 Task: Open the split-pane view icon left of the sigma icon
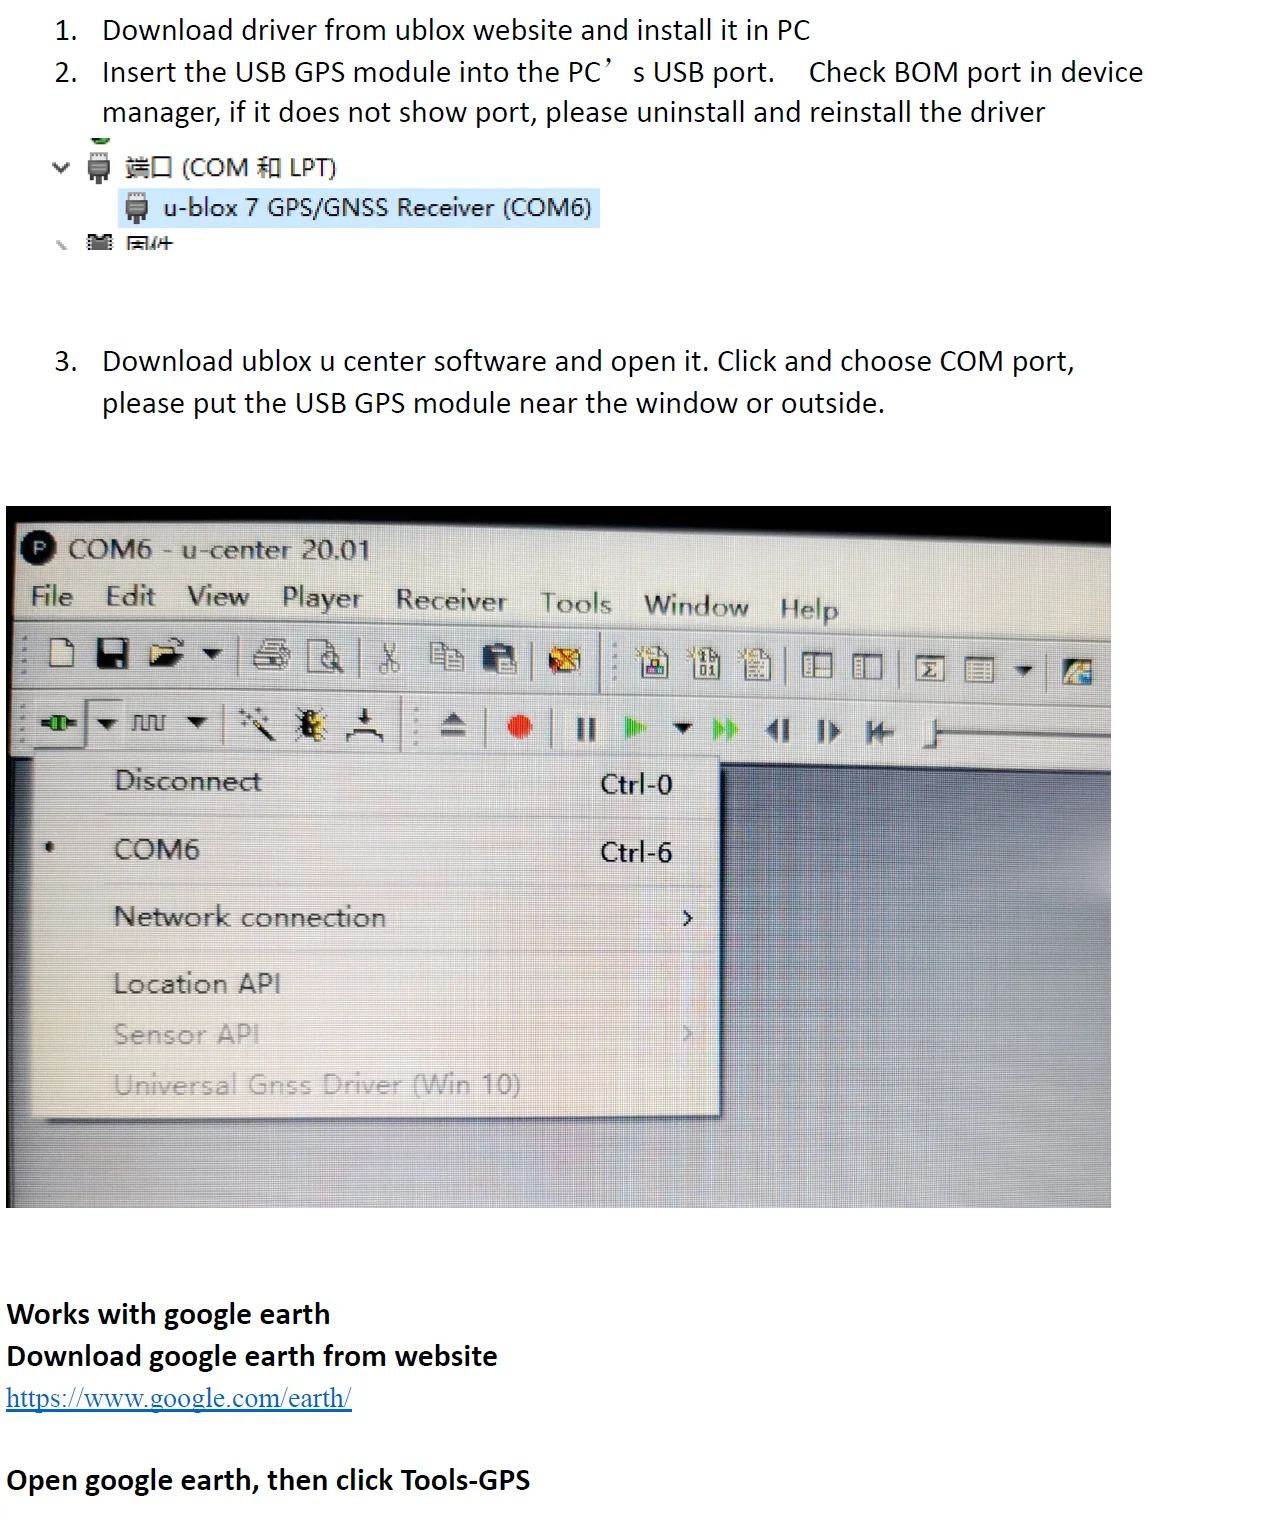867,667
